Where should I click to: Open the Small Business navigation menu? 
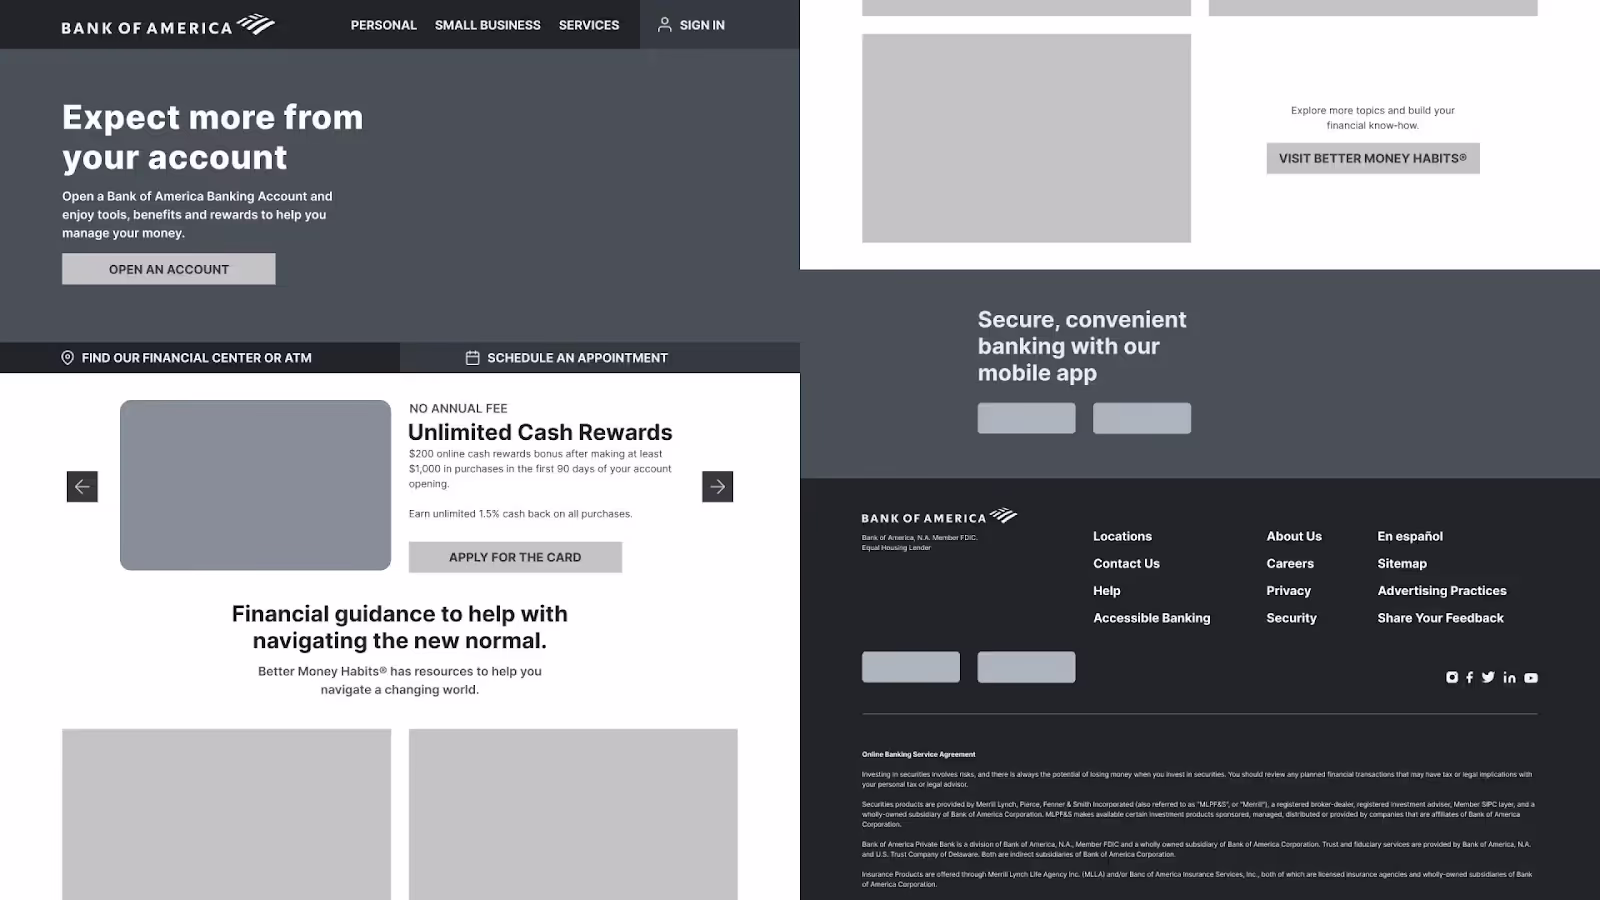click(x=487, y=25)
